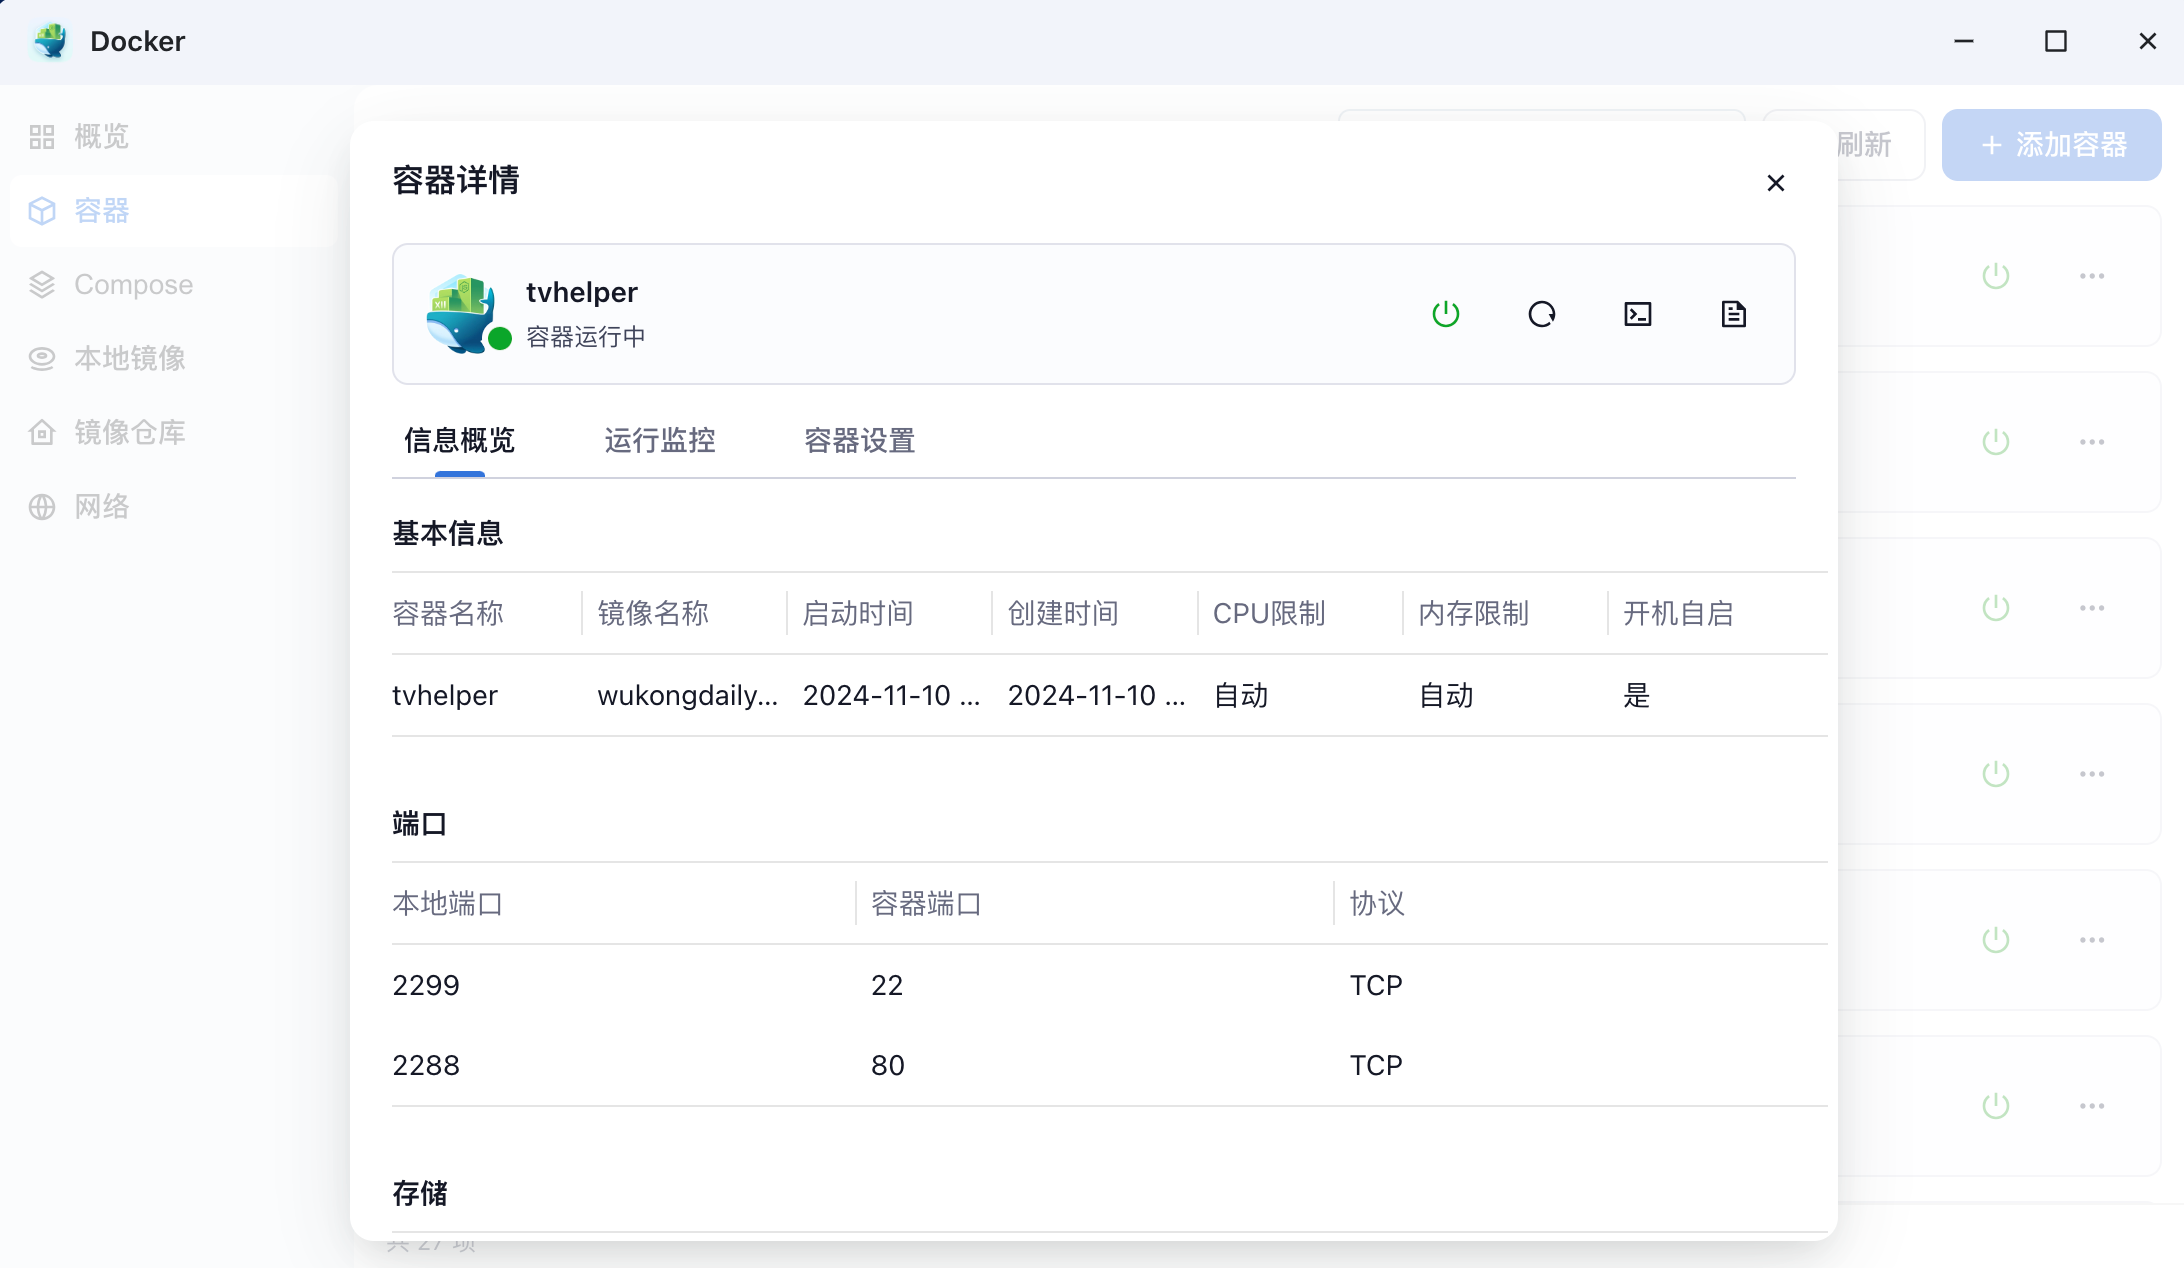The image size is (2184, 1268).
Task: Open more options of the fifth container card
Action: click(2092, 940)
